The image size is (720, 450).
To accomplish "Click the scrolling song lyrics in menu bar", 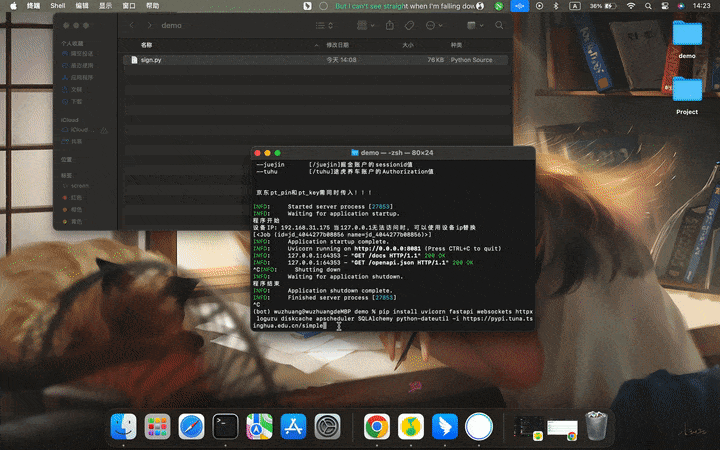I will pyautogui.click(x=405, y=6).
